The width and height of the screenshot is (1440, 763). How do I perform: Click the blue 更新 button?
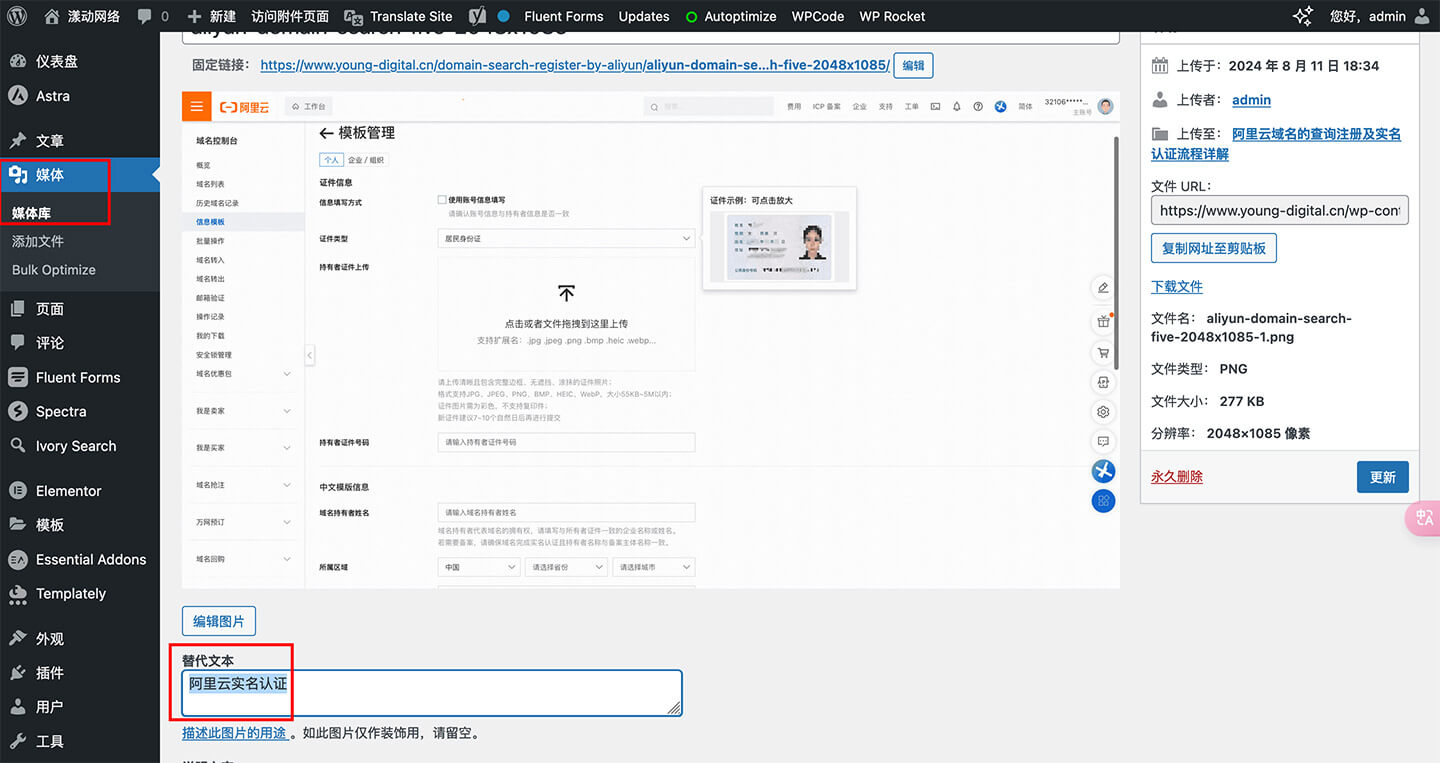point(1383,477)
